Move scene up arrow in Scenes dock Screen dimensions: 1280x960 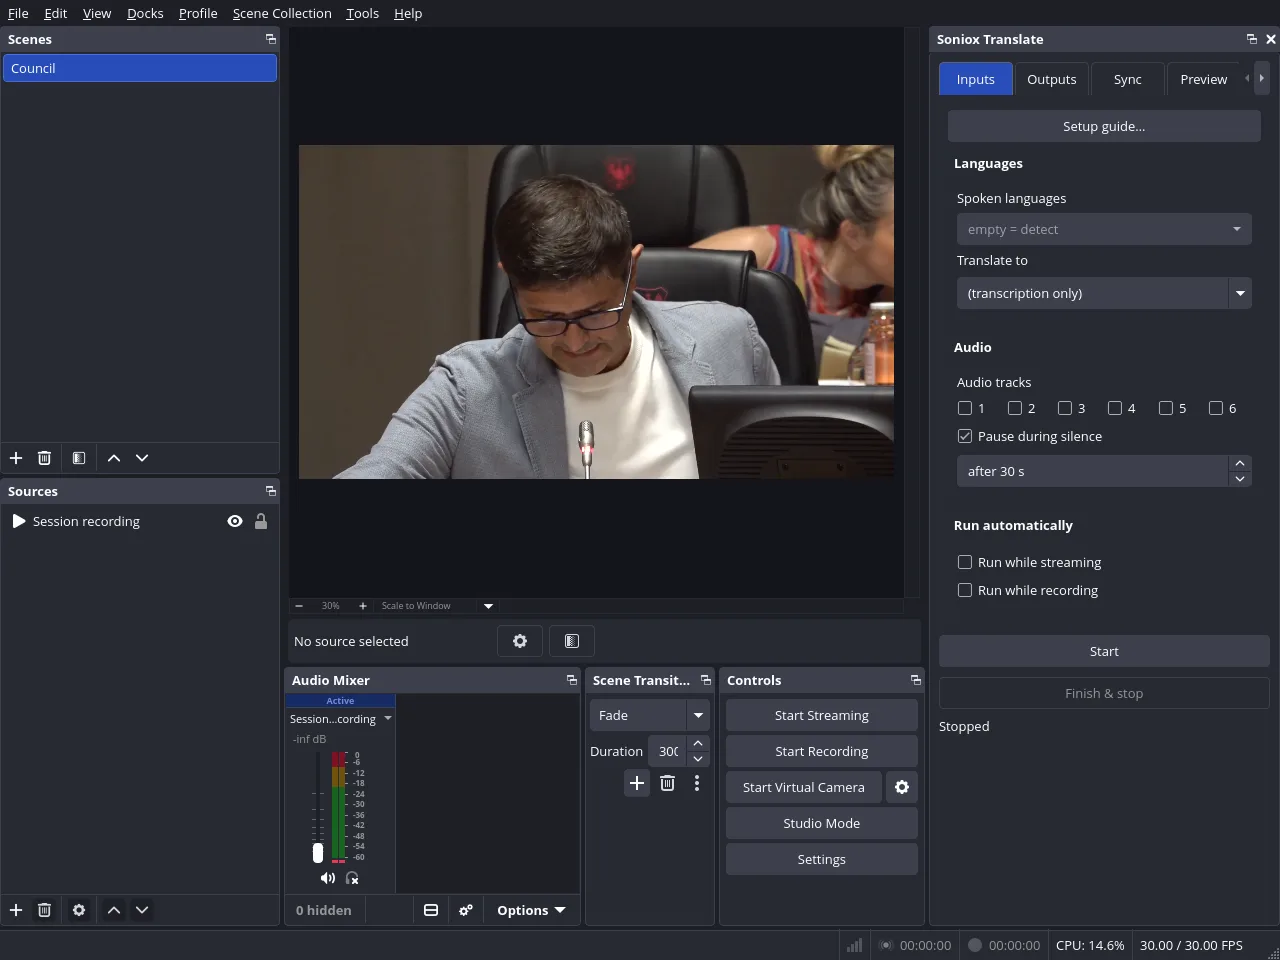click(114, 458)
